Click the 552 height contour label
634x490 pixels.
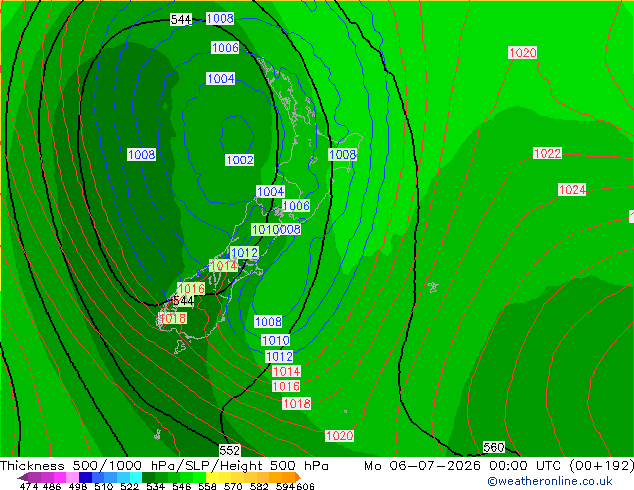click(x=230, y=450)
